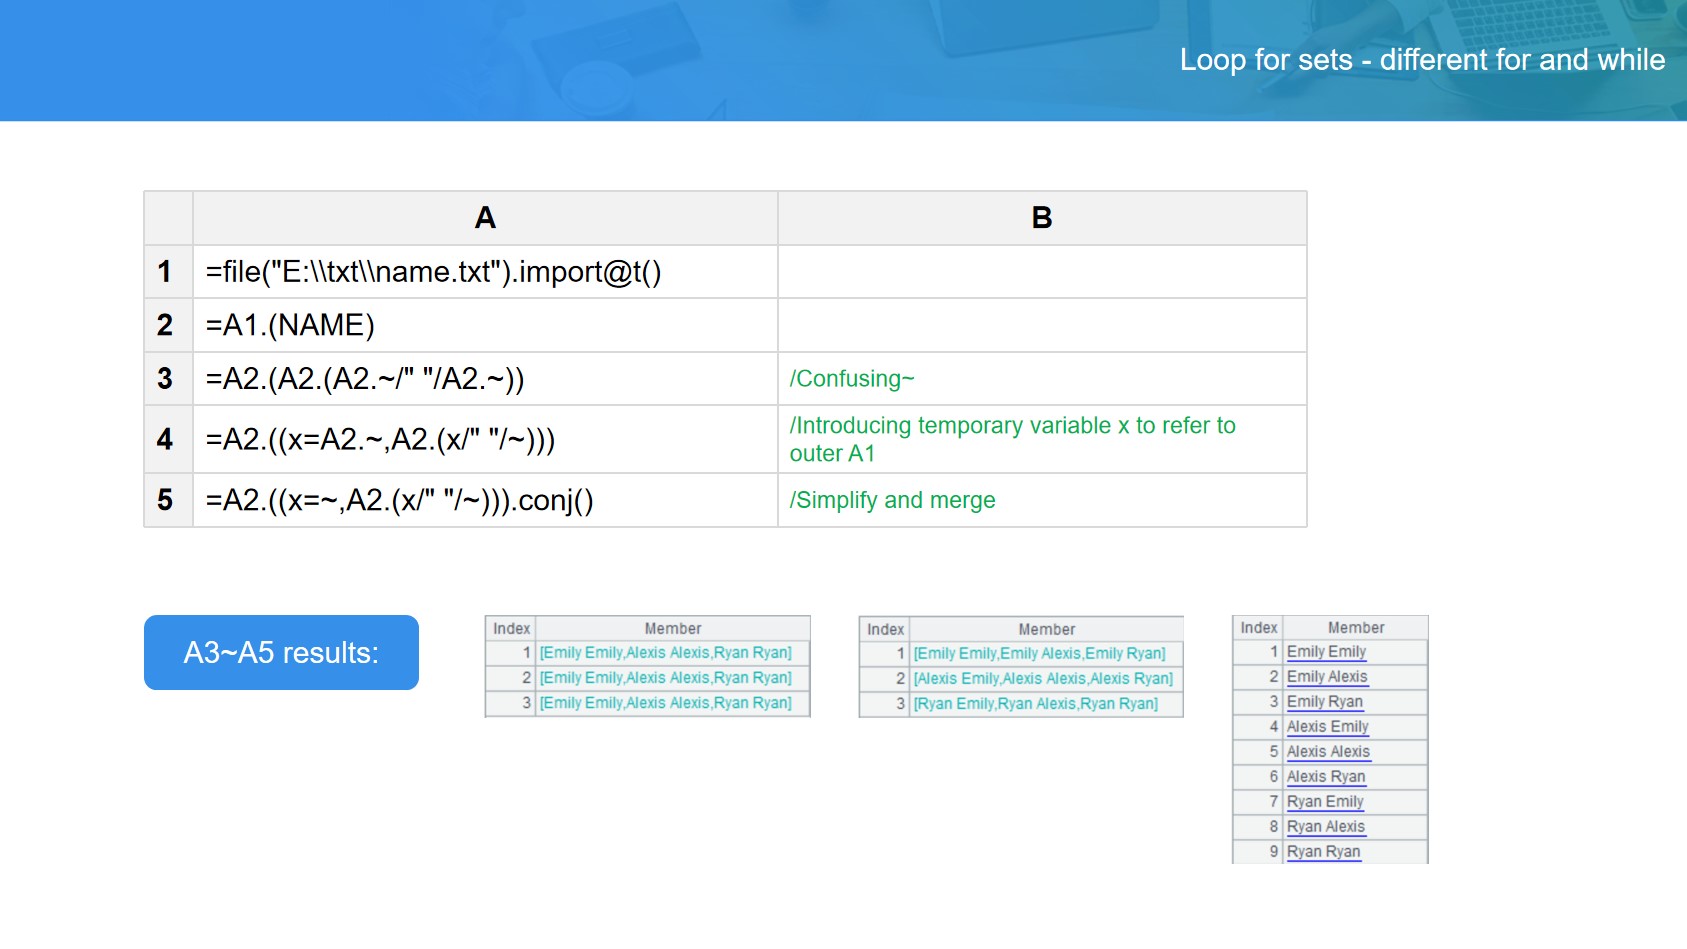The image size is (1687, 949).
Task: Click row header 3 in the code grid
Action: 166,379
